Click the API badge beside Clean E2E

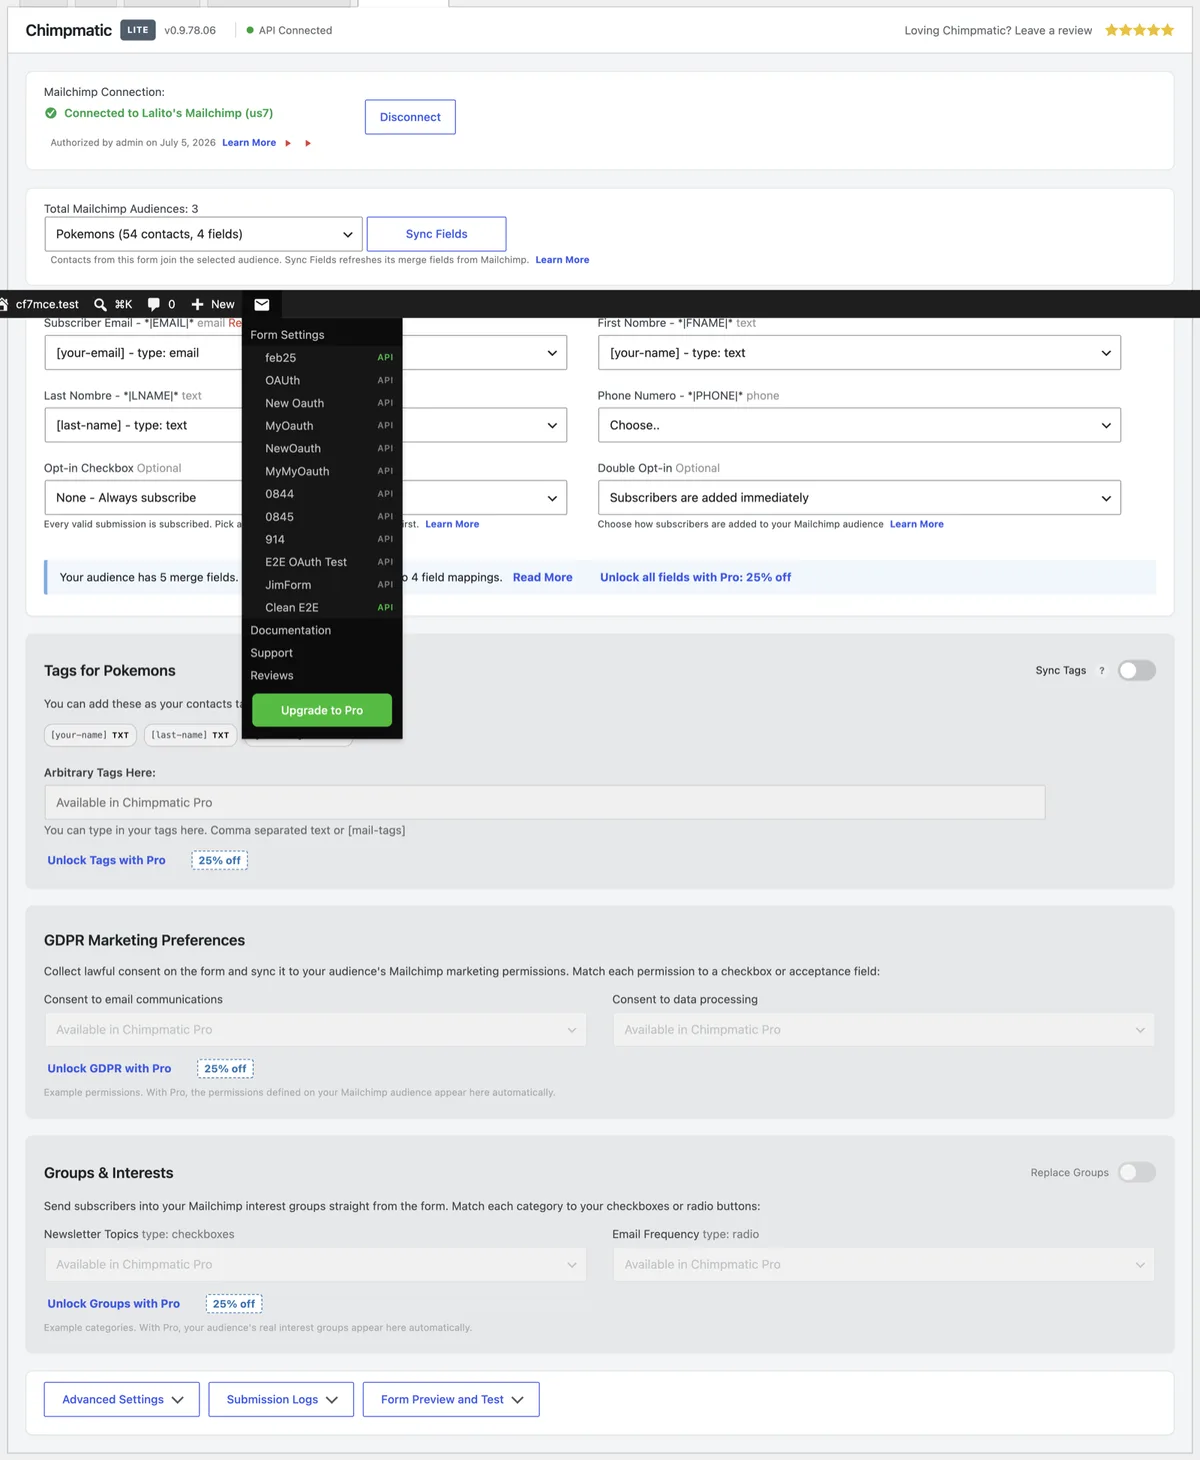coord(385,608)
